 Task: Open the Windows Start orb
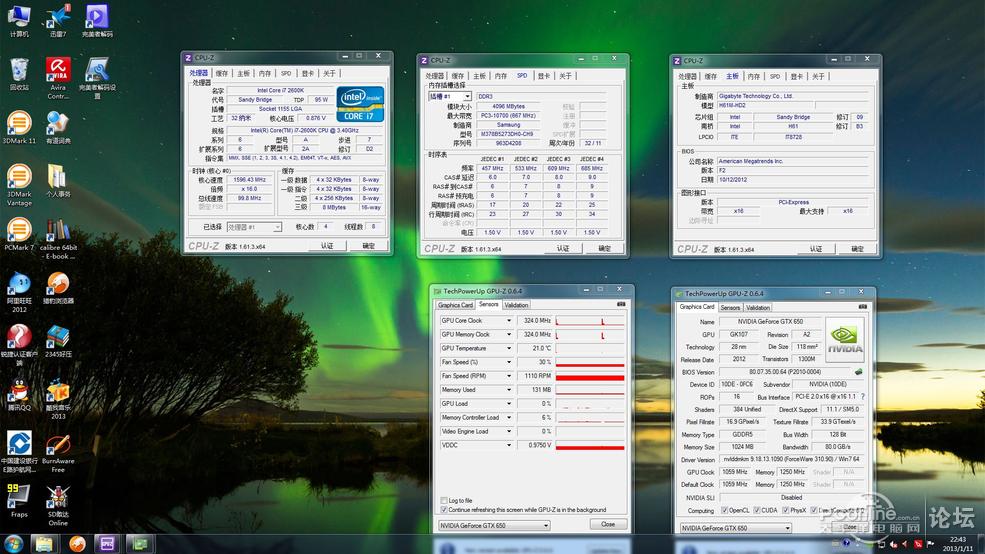[x=13, y=543]
